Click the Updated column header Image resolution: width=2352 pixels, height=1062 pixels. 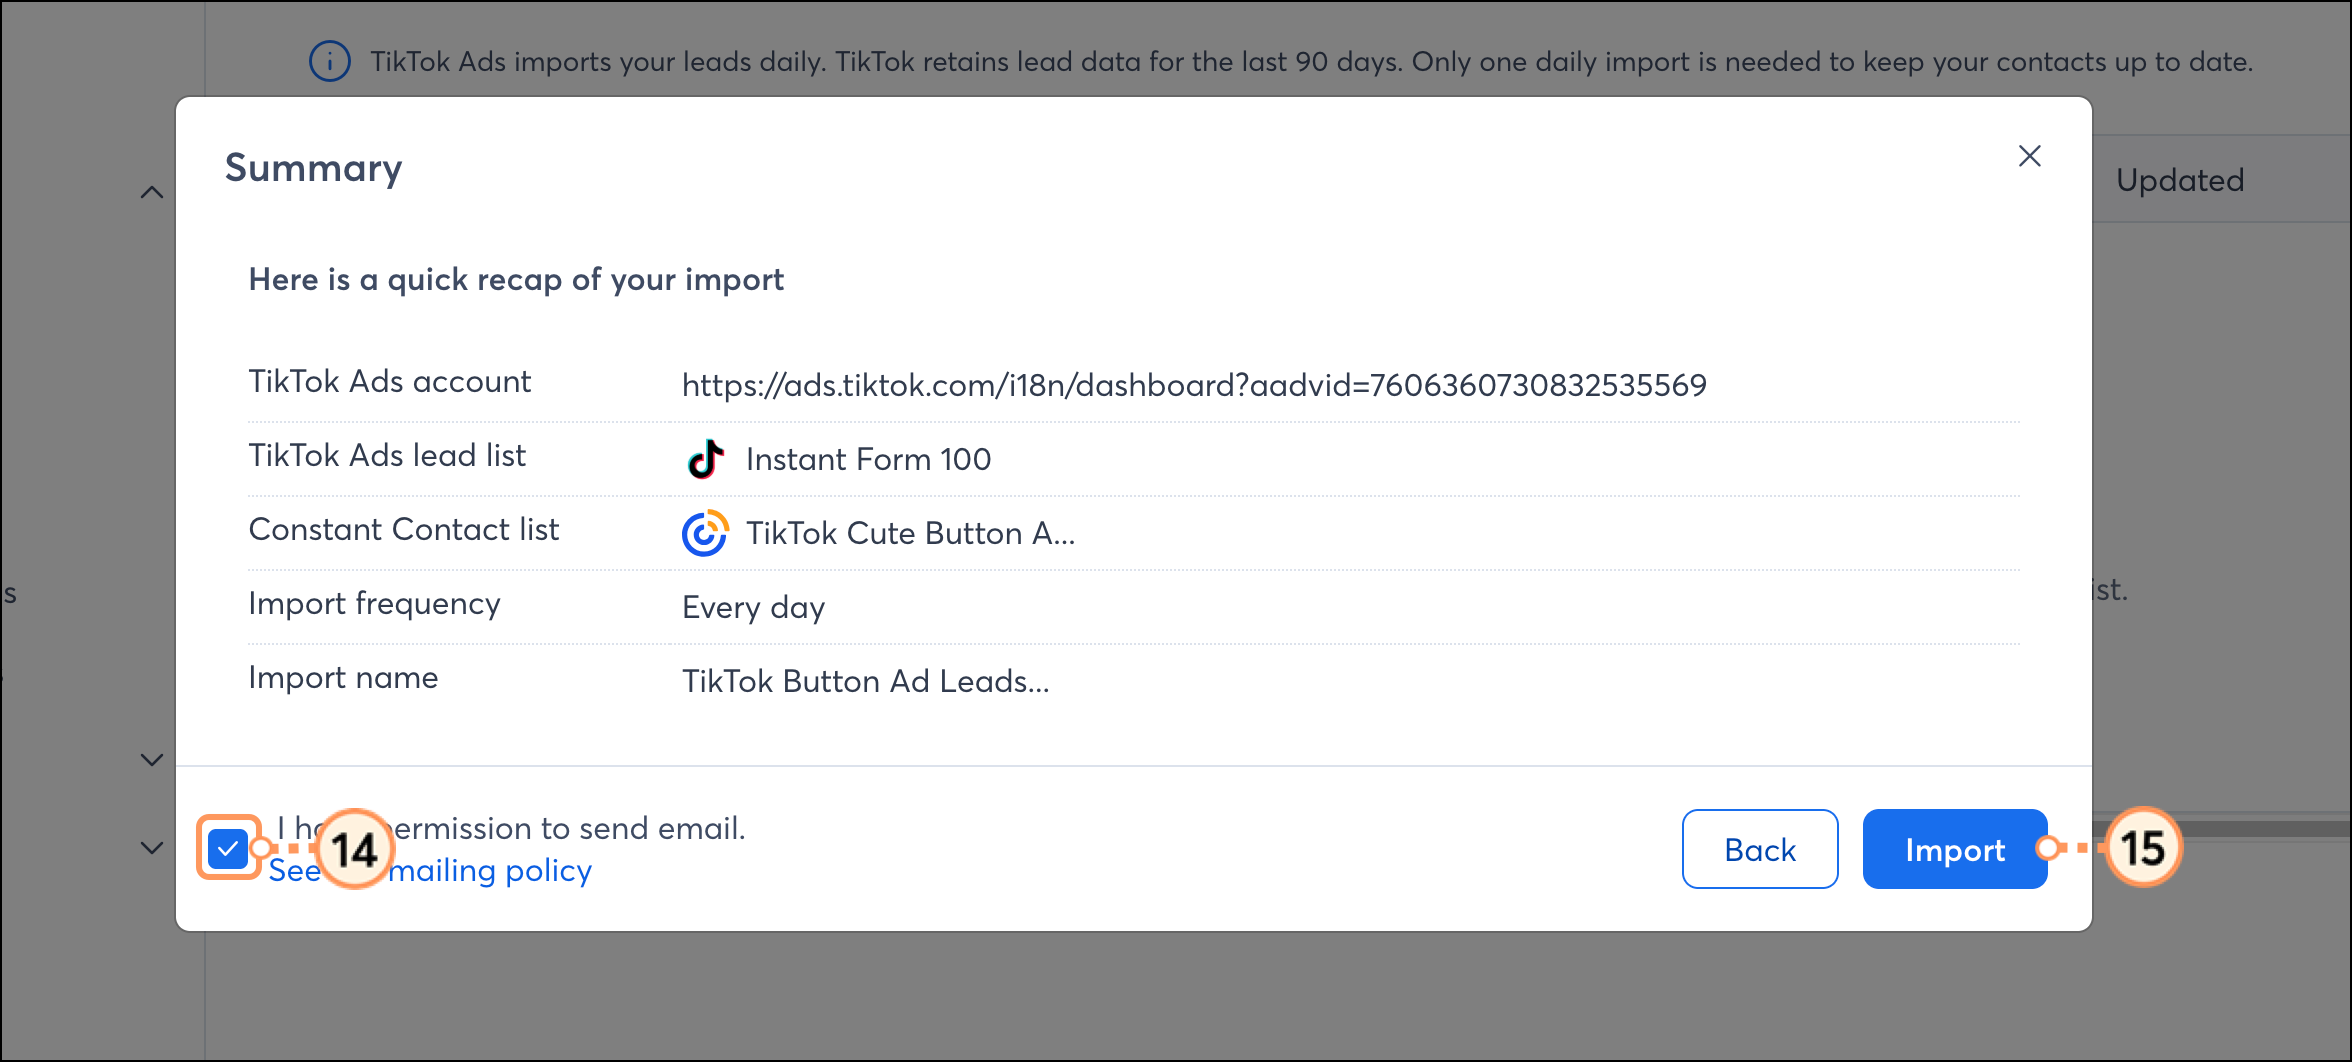[2180, 180]
